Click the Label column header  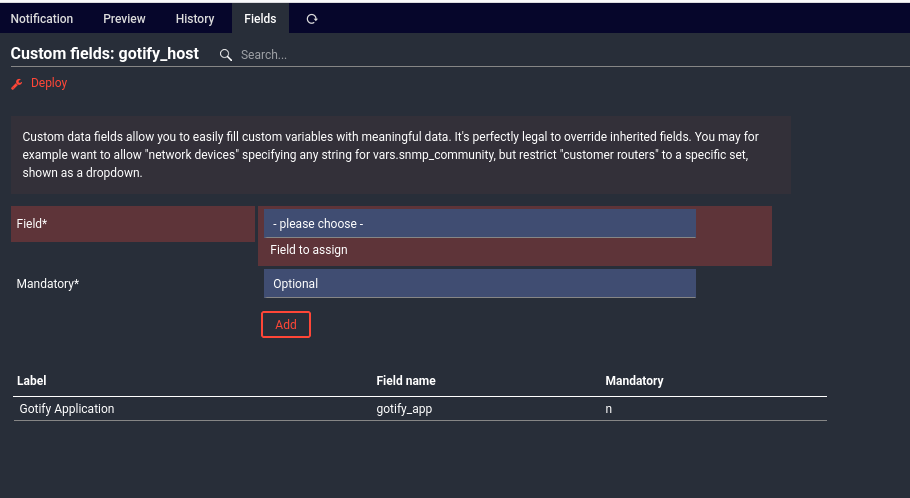click(x=32, y=381)
